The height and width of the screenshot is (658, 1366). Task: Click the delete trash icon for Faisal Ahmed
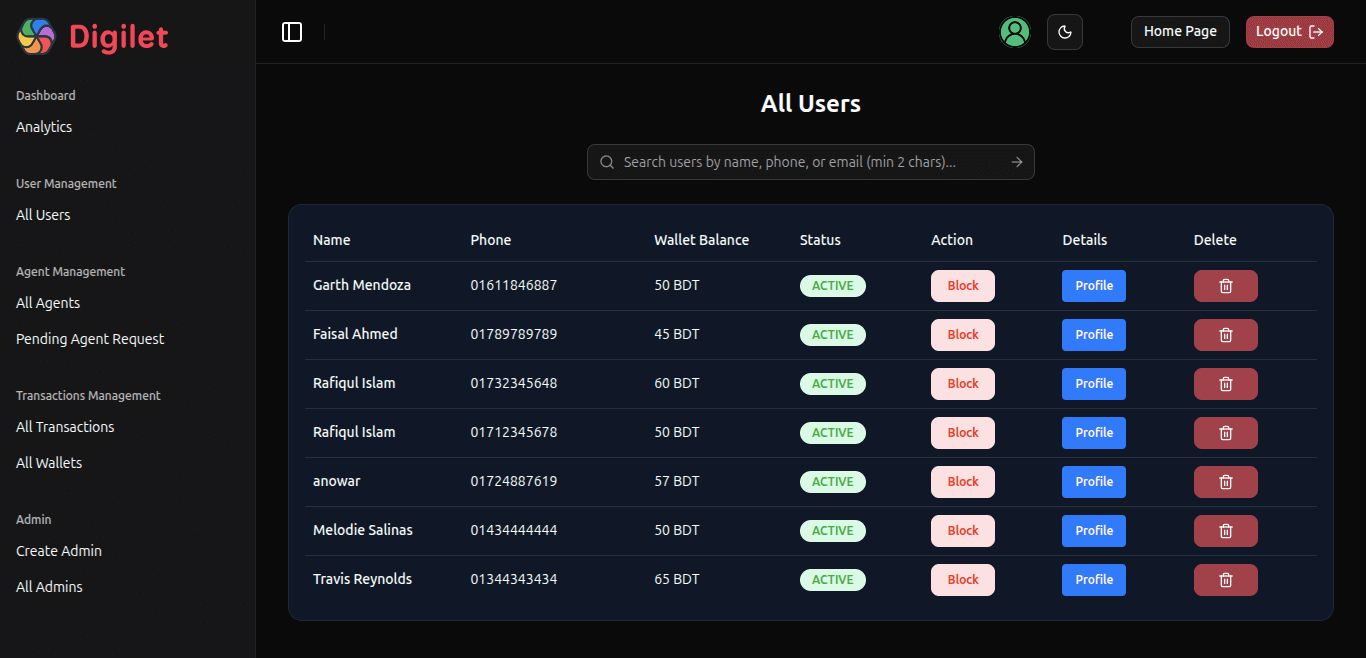[1225, 334]
